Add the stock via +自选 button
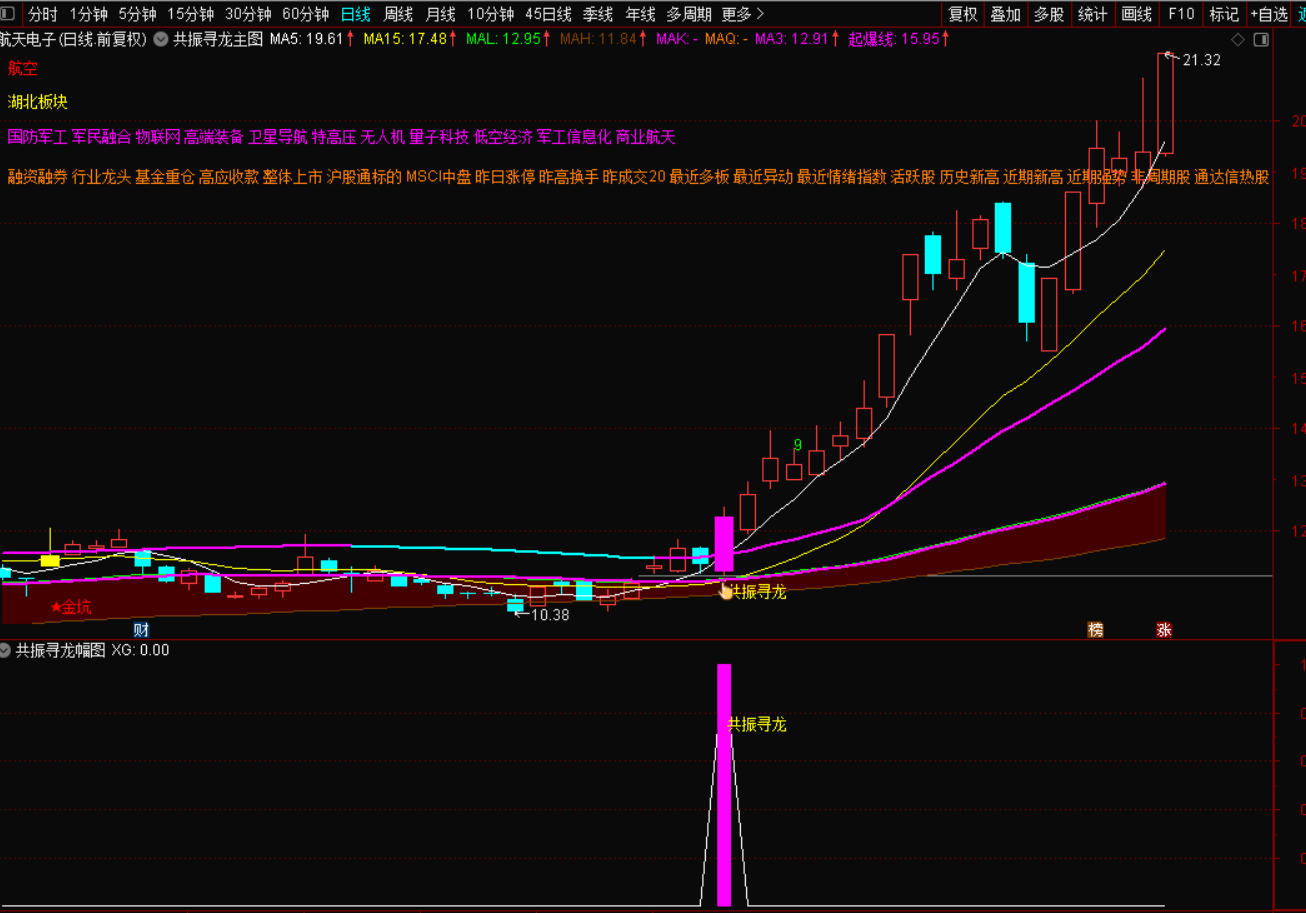The width and height of the screenshot is (1306, 913). point(1268,14)
